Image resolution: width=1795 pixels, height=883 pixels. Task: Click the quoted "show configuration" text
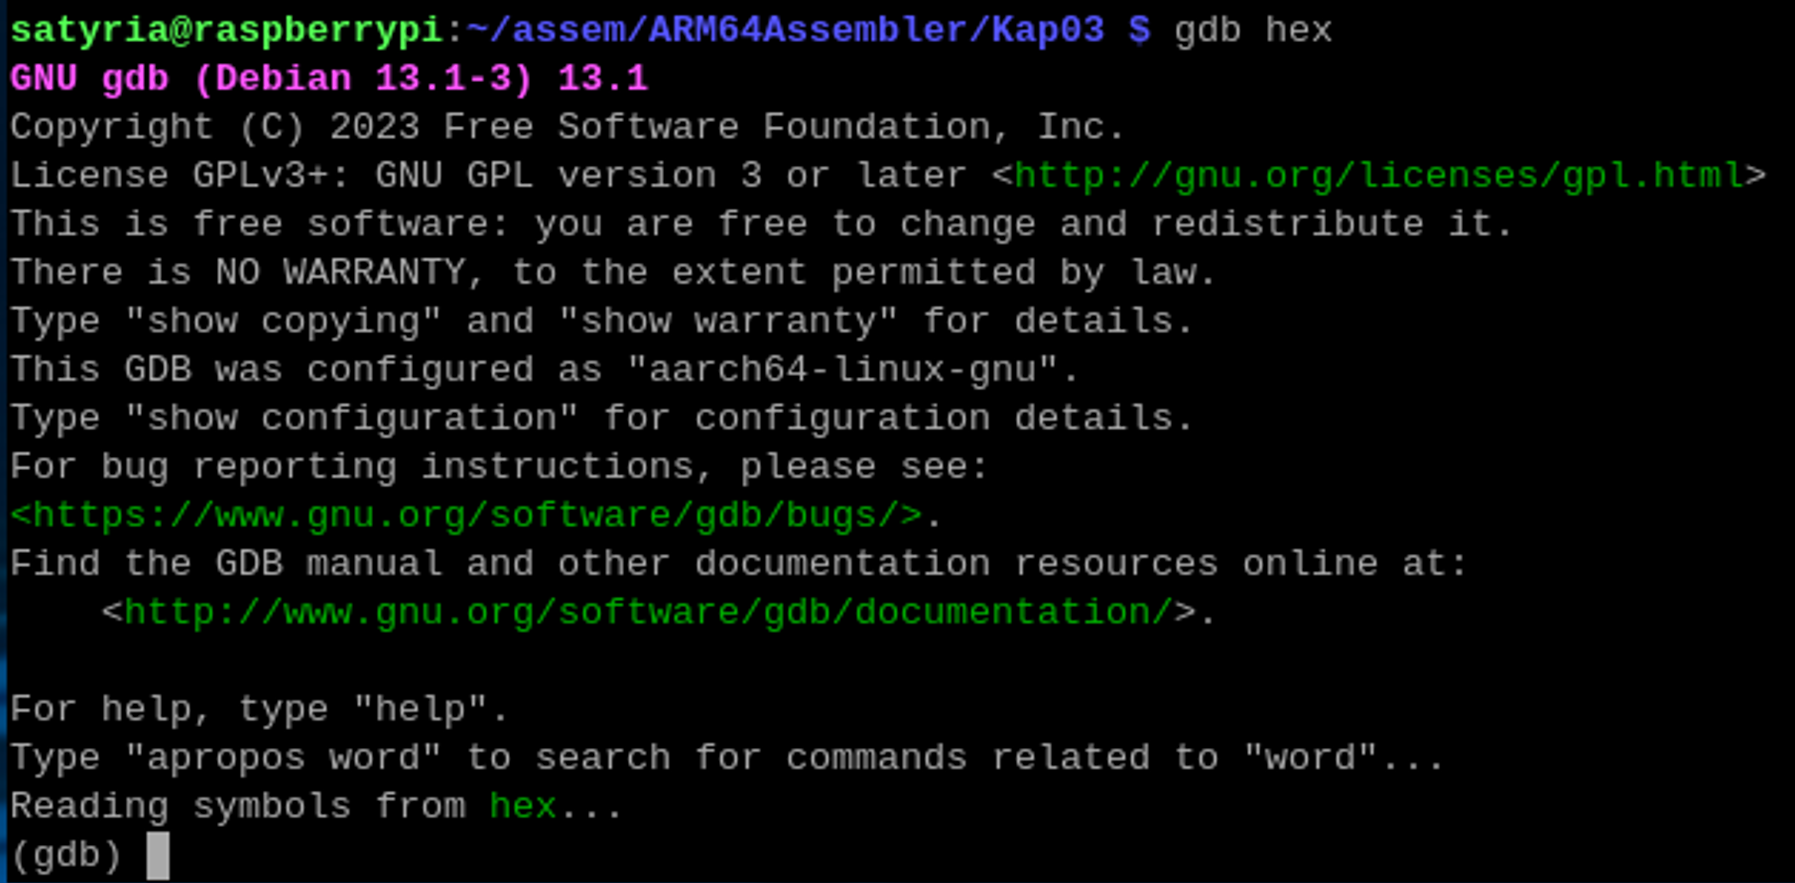tap(352, 418)
